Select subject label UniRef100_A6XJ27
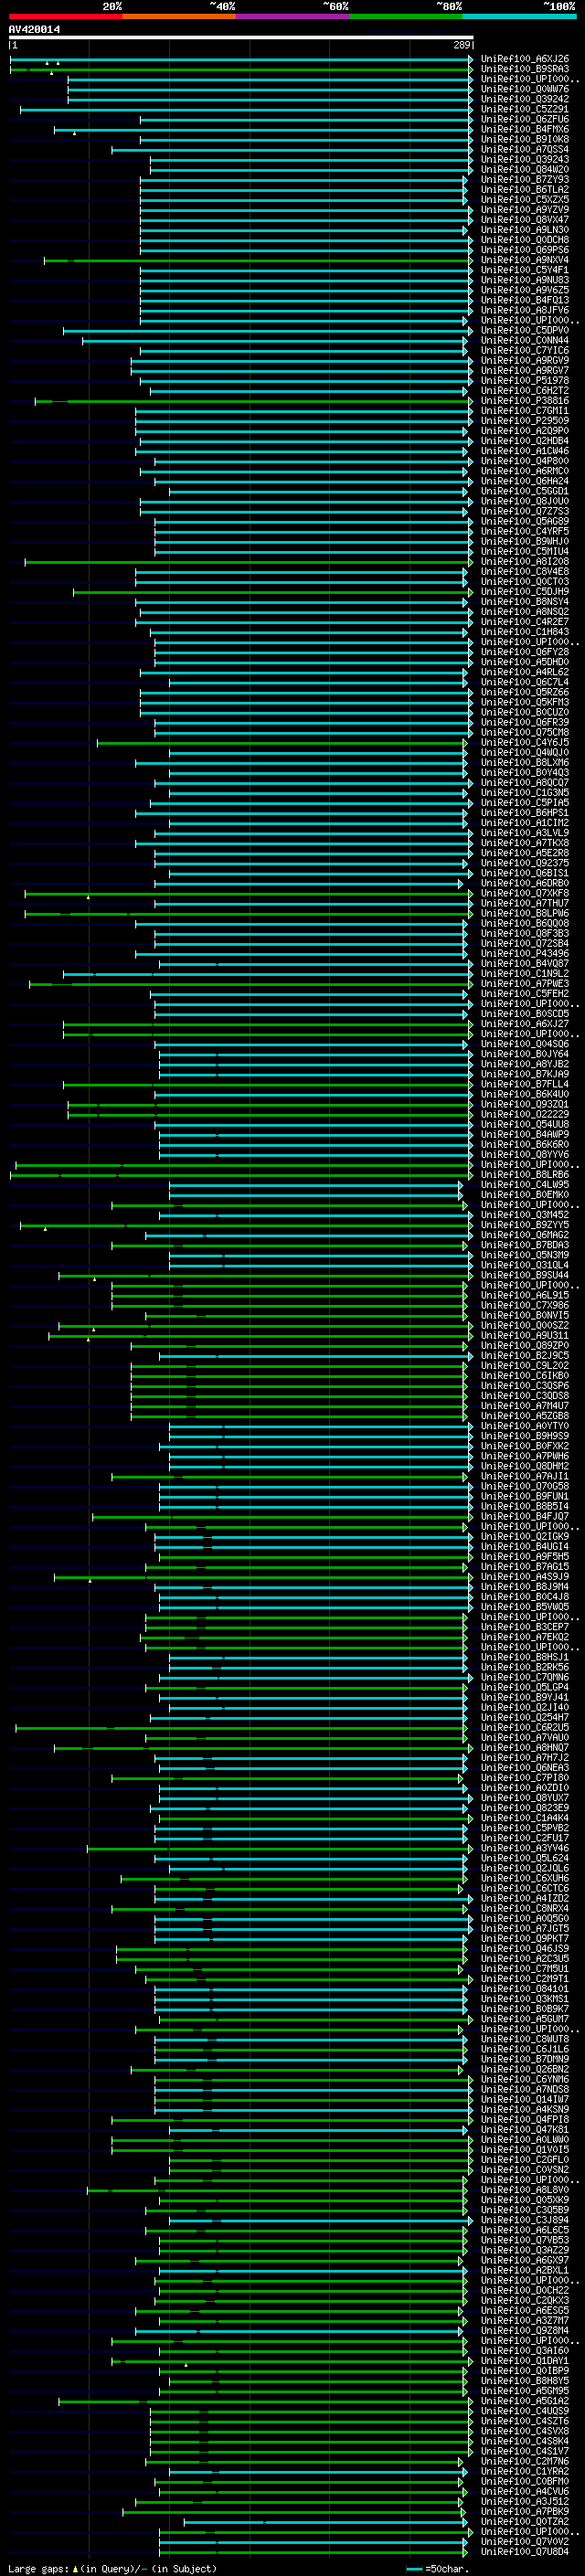The height and width of the screenshot is (2576, 585). pos(525,1024)
